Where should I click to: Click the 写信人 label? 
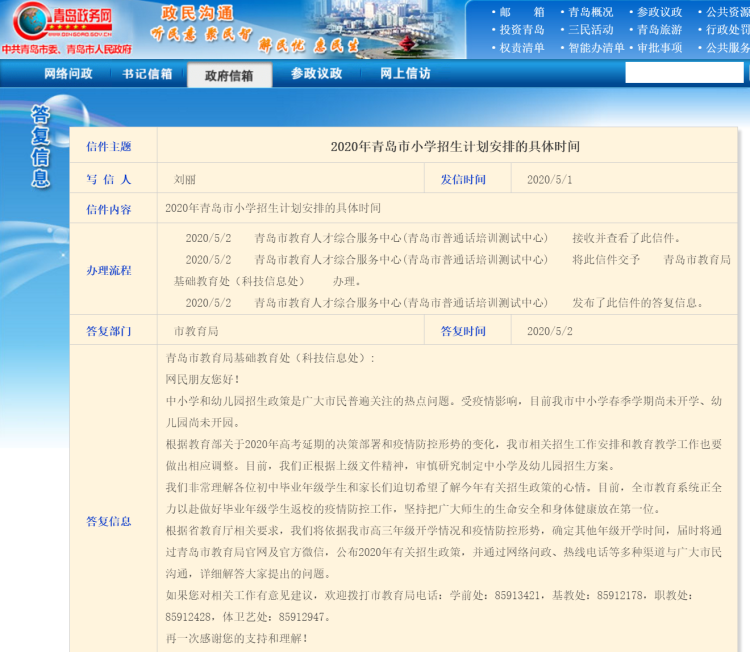tap(109, 179)
